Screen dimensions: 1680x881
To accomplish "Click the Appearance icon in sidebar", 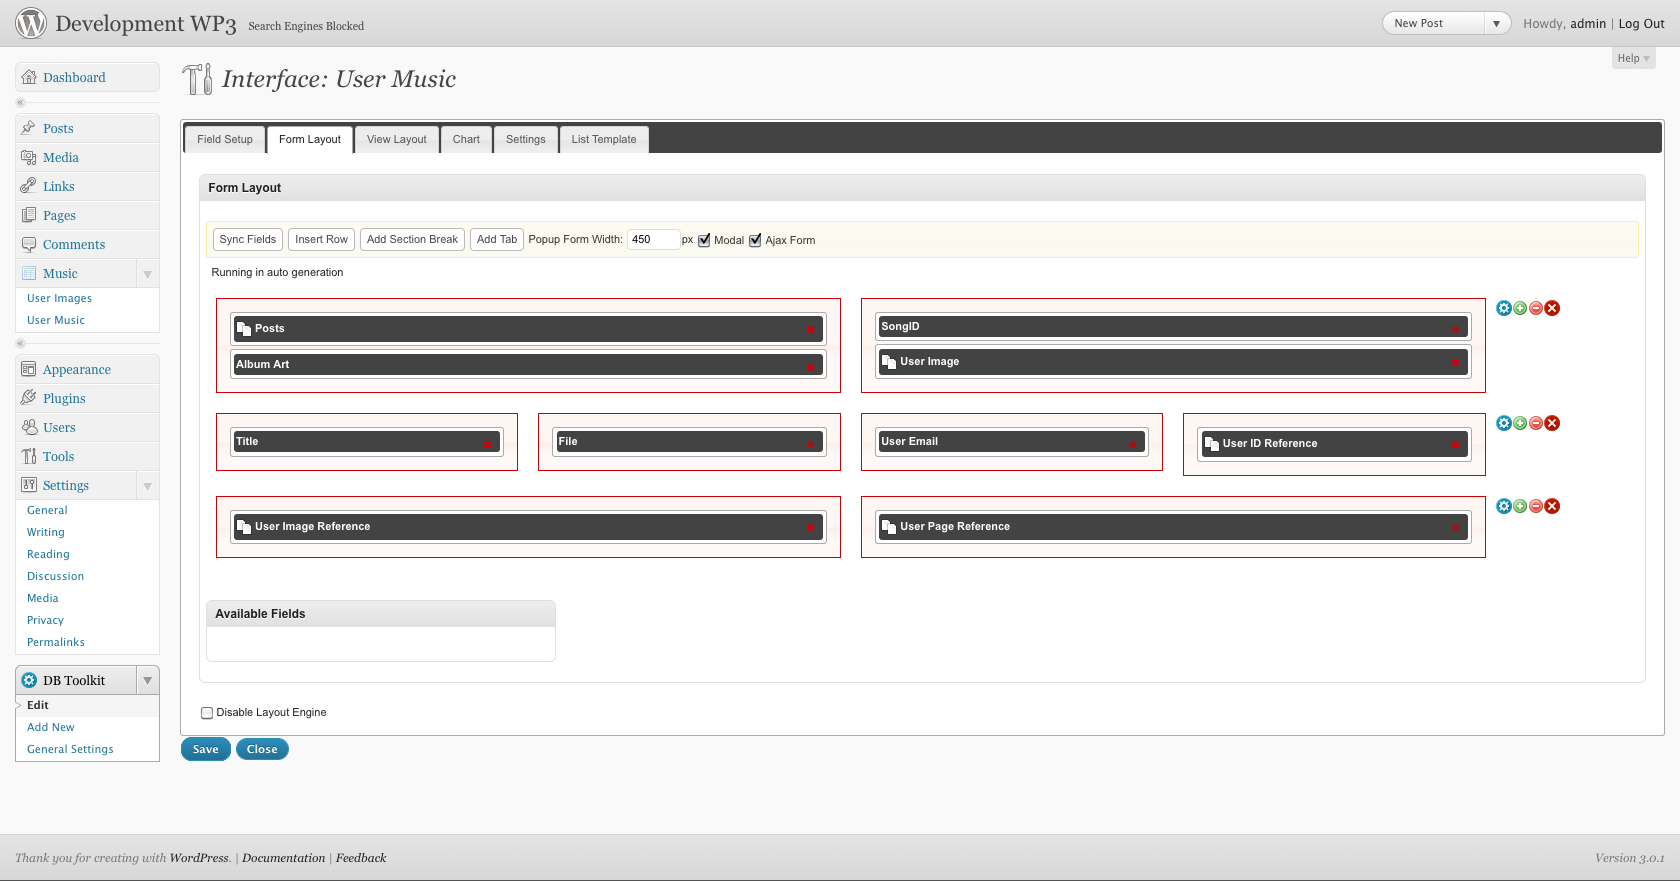I will (29, 369).
